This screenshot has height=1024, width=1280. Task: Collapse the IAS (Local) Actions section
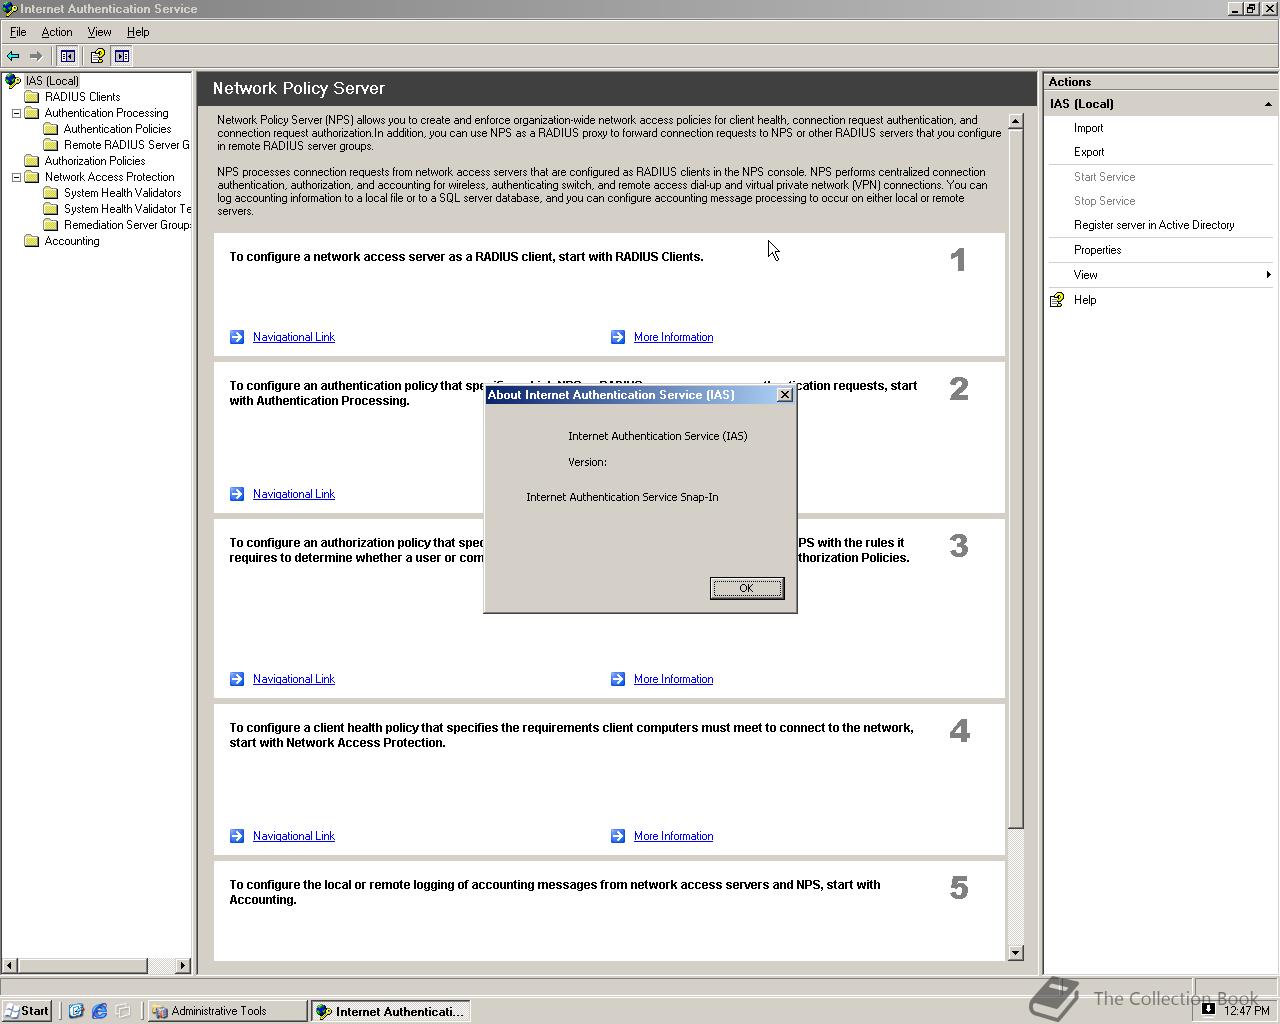(1268, 104)
